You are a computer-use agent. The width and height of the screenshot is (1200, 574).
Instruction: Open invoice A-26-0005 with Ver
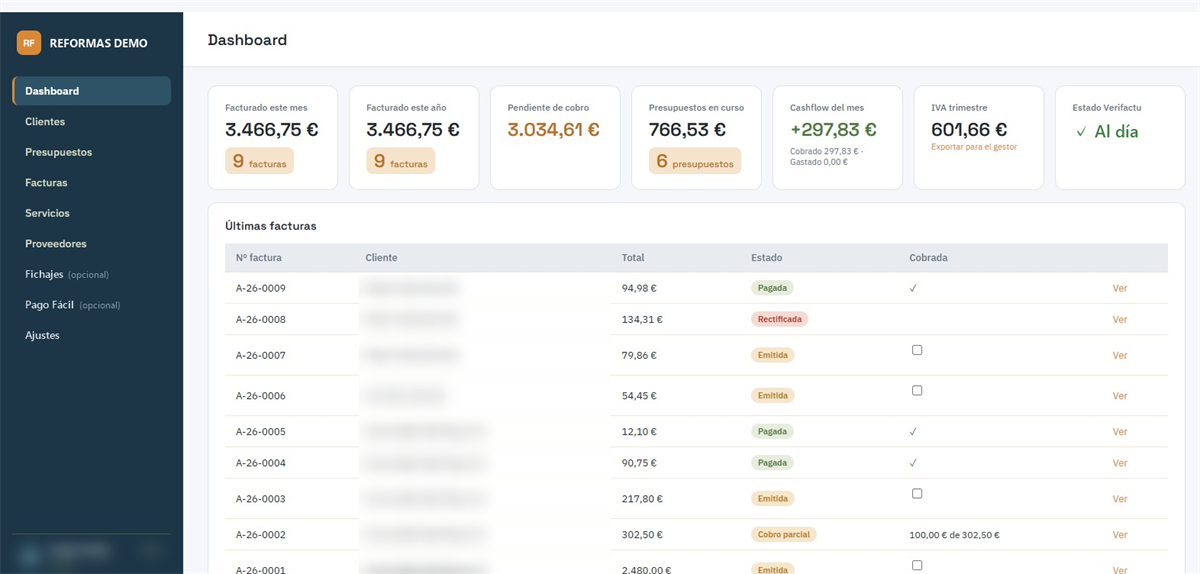[1120, 432]
